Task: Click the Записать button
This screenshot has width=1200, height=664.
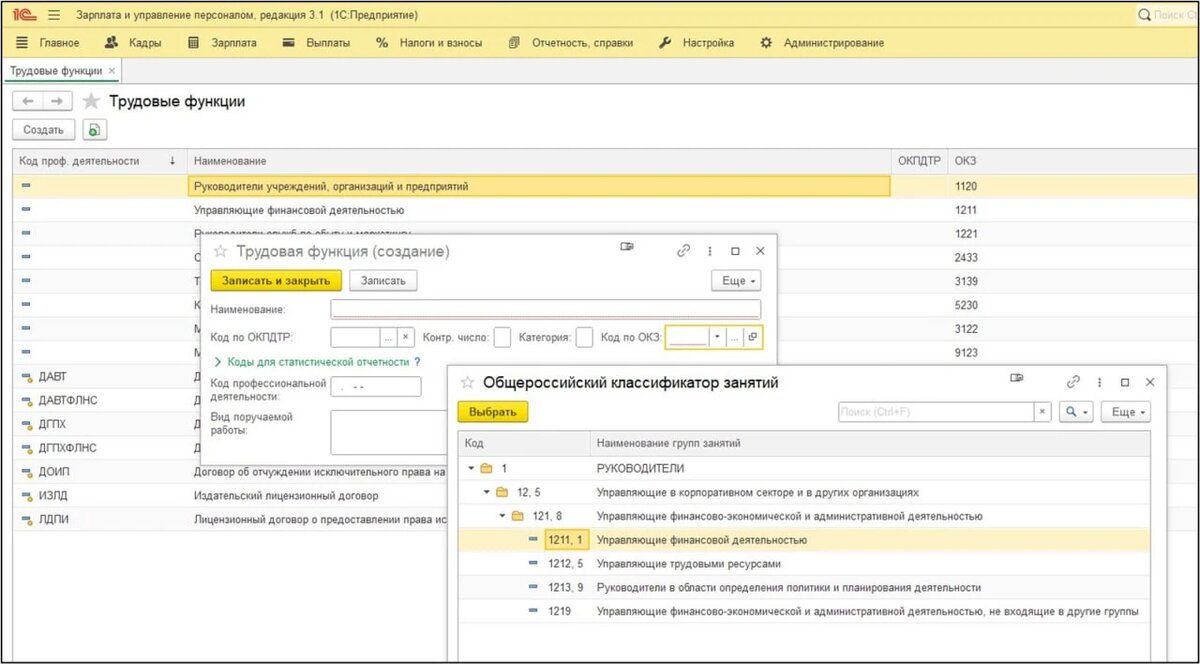Action: [383, 281]
